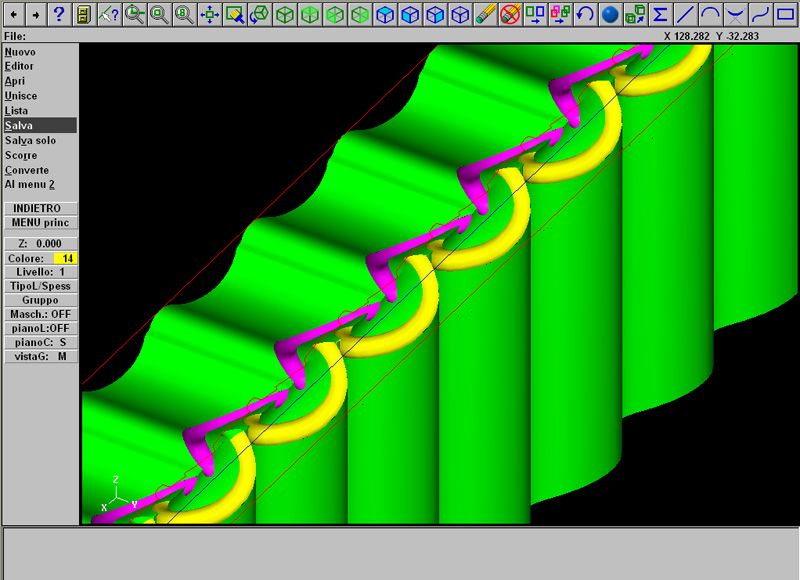The height and width of the screenshot is (580, 800).
Task: Click the multicolor squares copy icon
Action: pyautogui.click(x=560, y=15)
